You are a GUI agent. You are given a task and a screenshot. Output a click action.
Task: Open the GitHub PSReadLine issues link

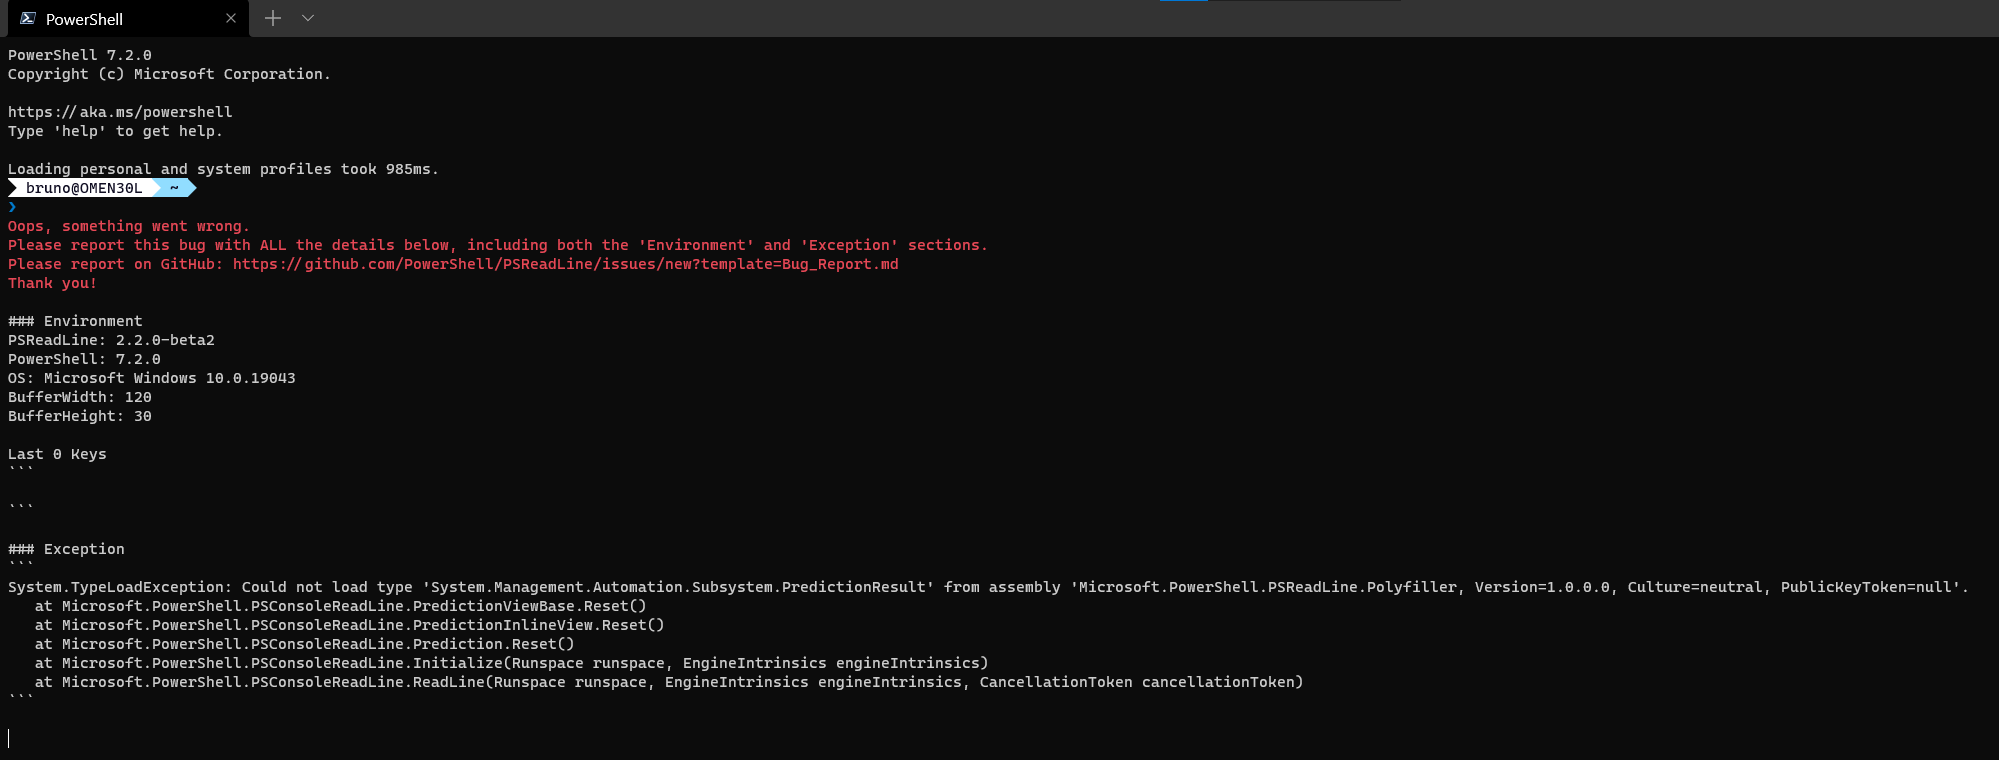(566, 264)
